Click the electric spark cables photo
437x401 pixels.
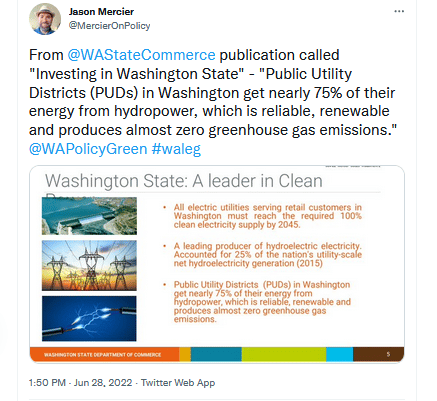pos(89,319)
